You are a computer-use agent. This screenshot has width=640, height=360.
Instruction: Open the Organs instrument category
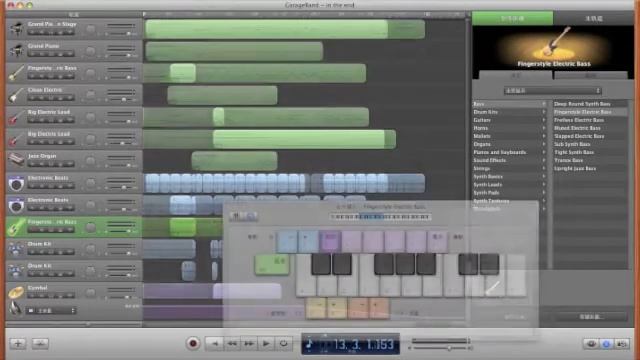tap(509, 144)
